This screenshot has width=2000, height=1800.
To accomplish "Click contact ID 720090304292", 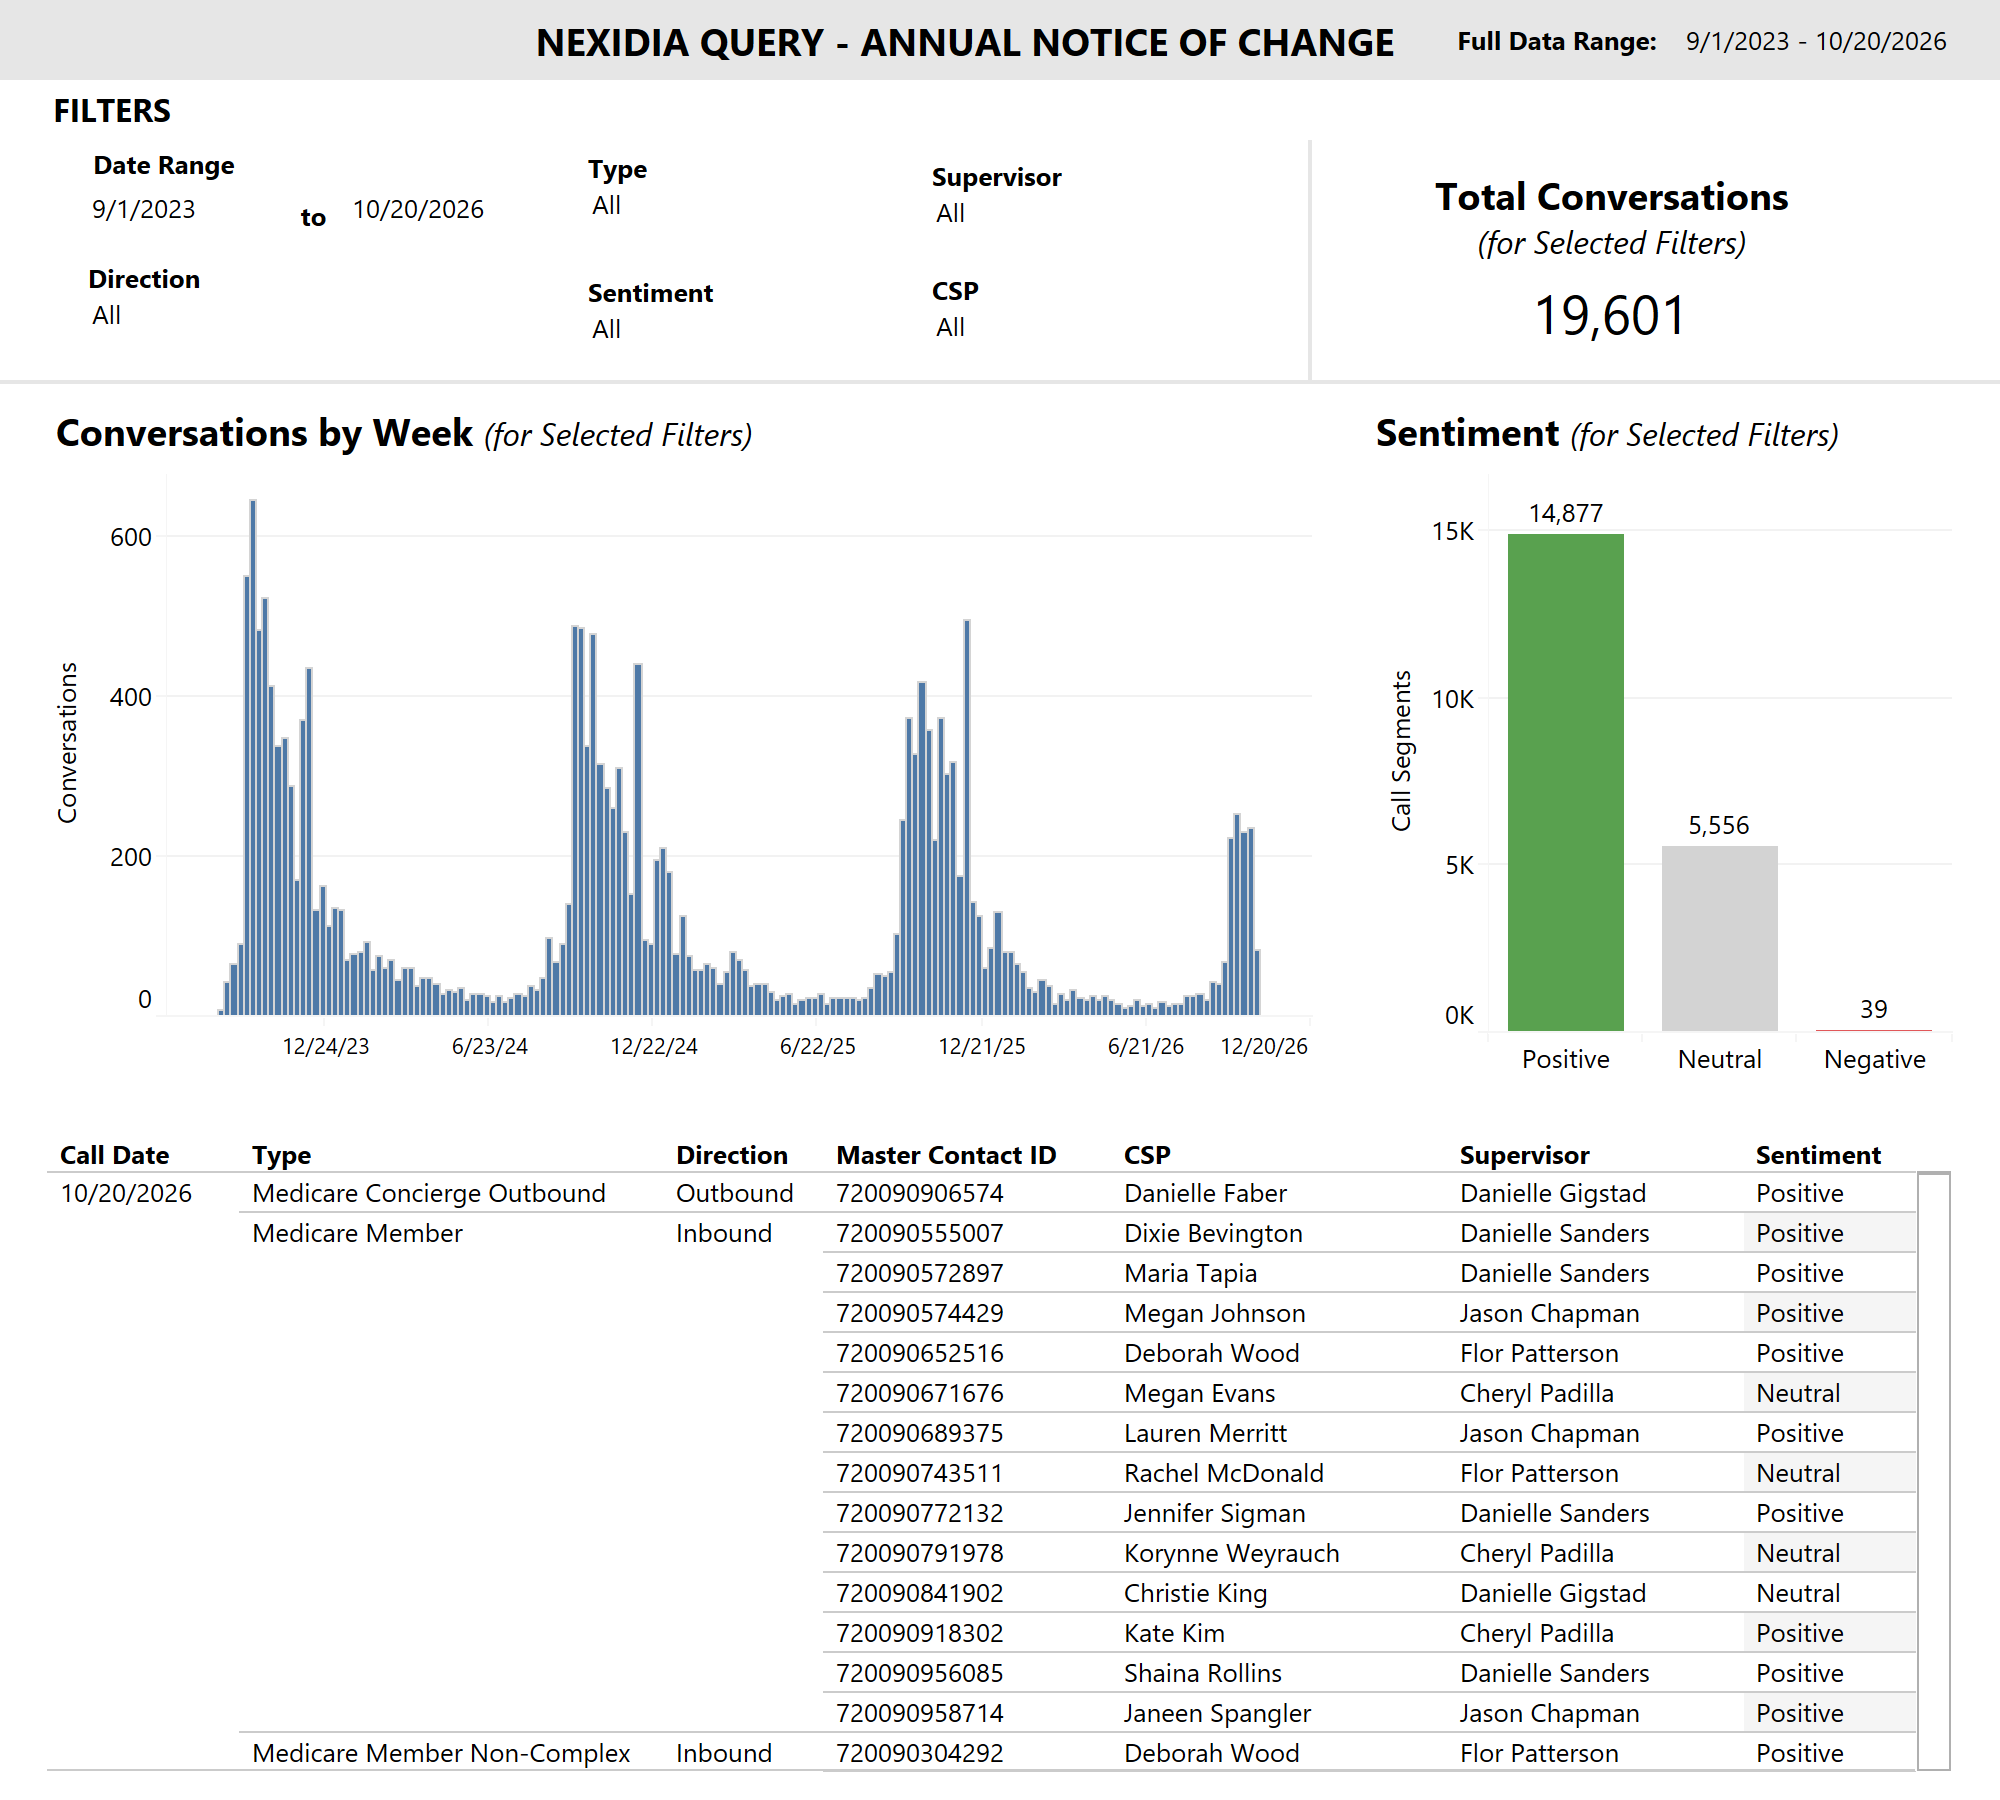I will click(920, 1753).
